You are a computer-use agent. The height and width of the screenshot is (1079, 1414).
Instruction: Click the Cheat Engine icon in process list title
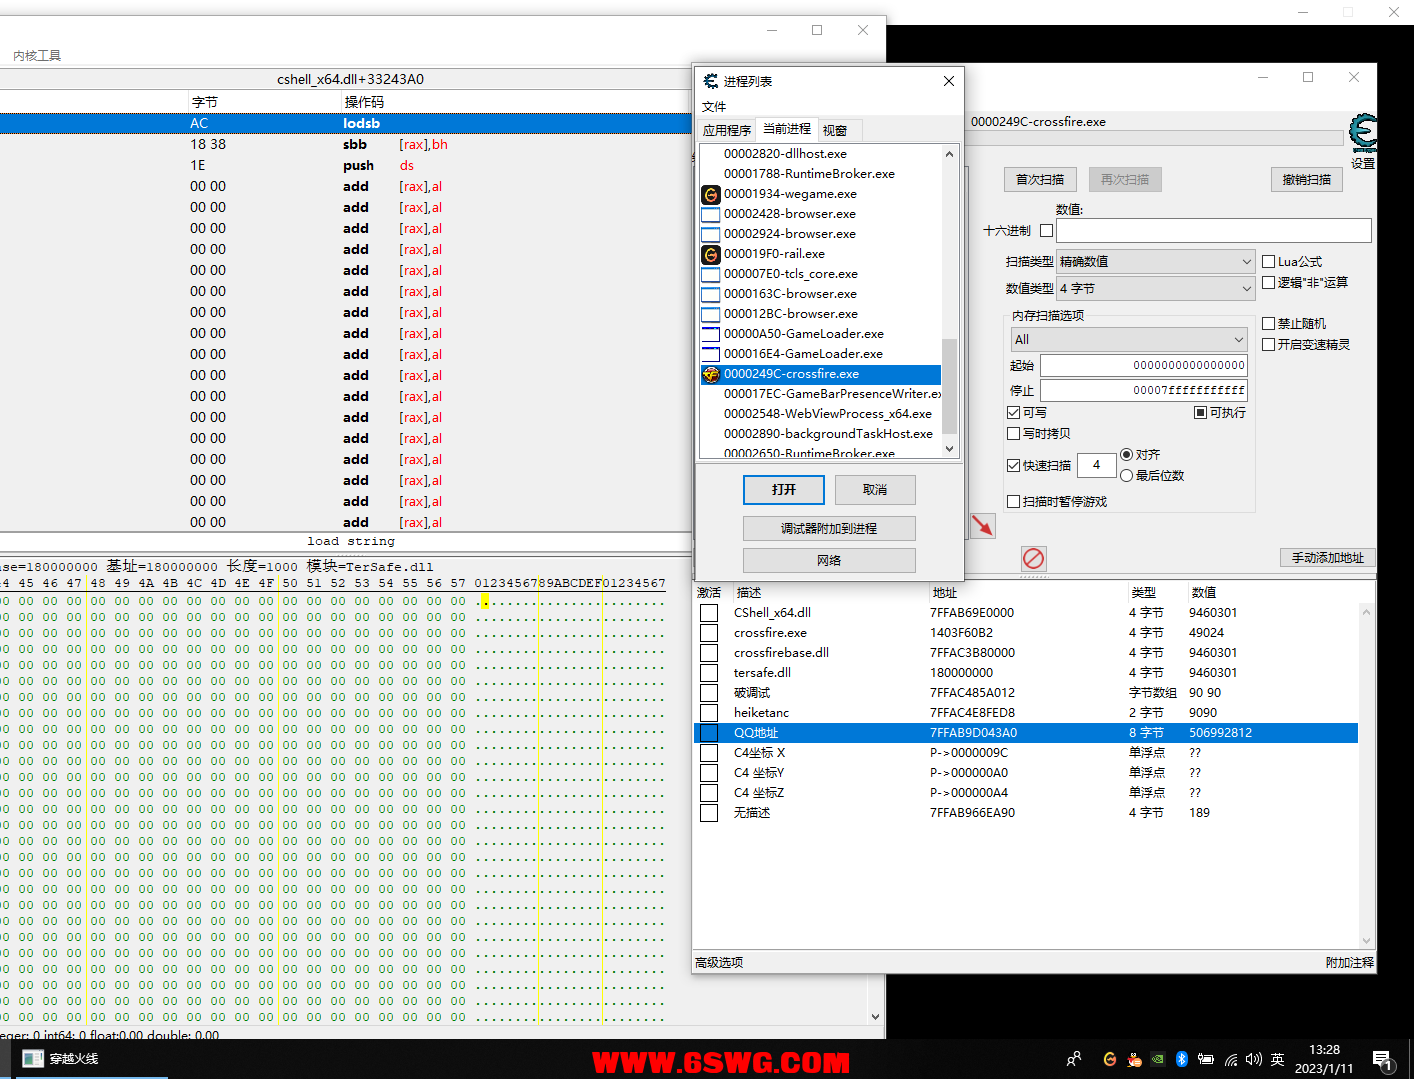coord(711,81)
